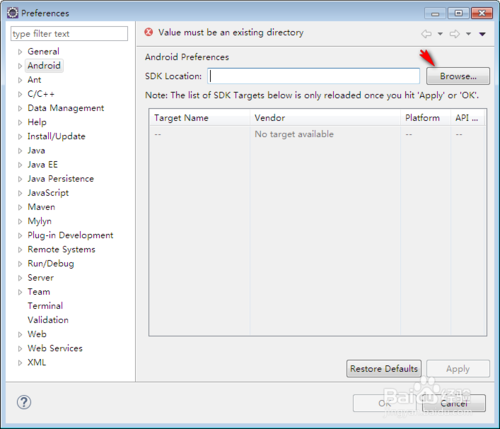The image size is (500, 429).
Task: Click the back navigation arrow icon
Action: [x=426, y=34]
